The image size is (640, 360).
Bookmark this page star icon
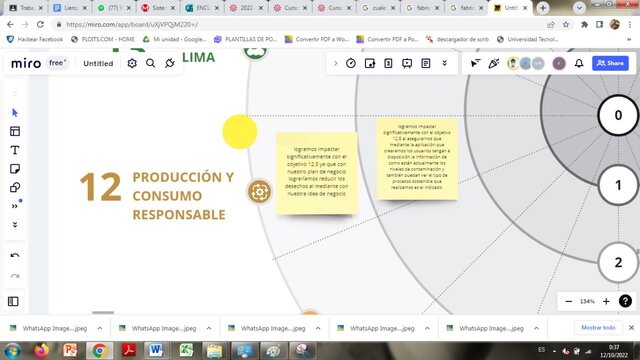pos(566,24)
